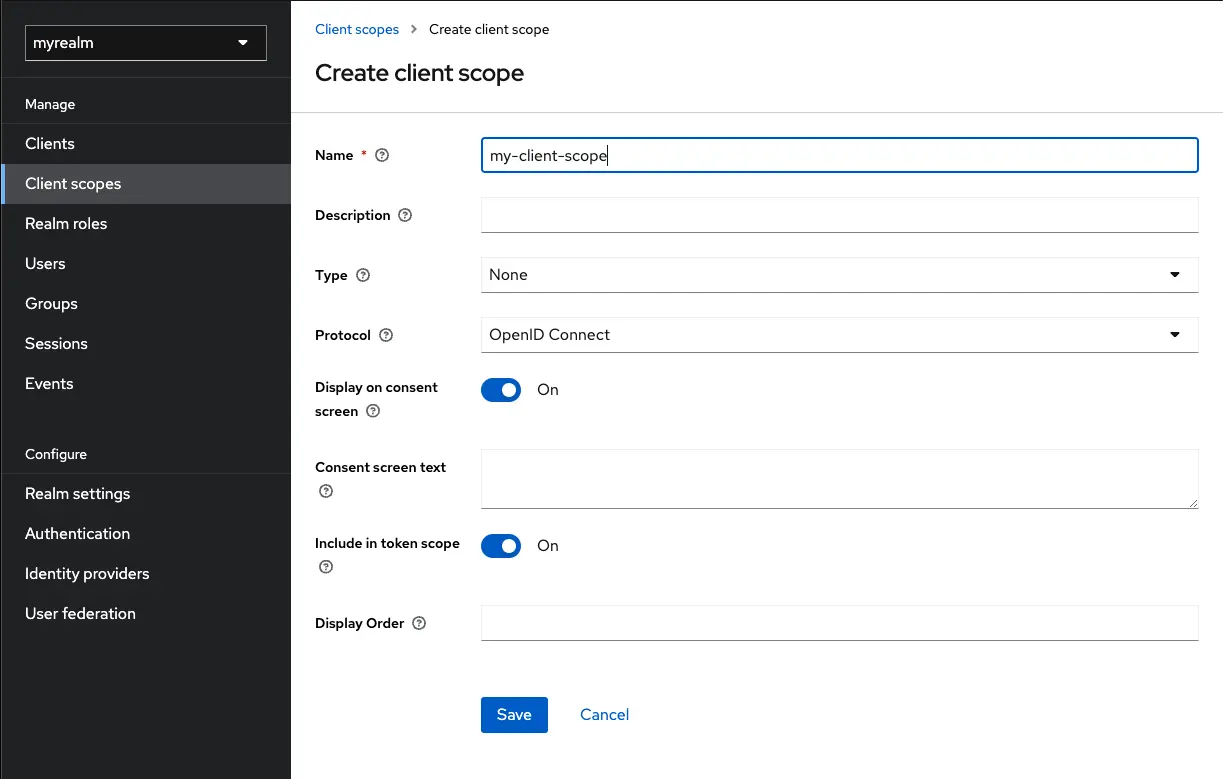Click the help icon next to Description
The width and height of the screenshot is (1223, 779).
point(403,215)
